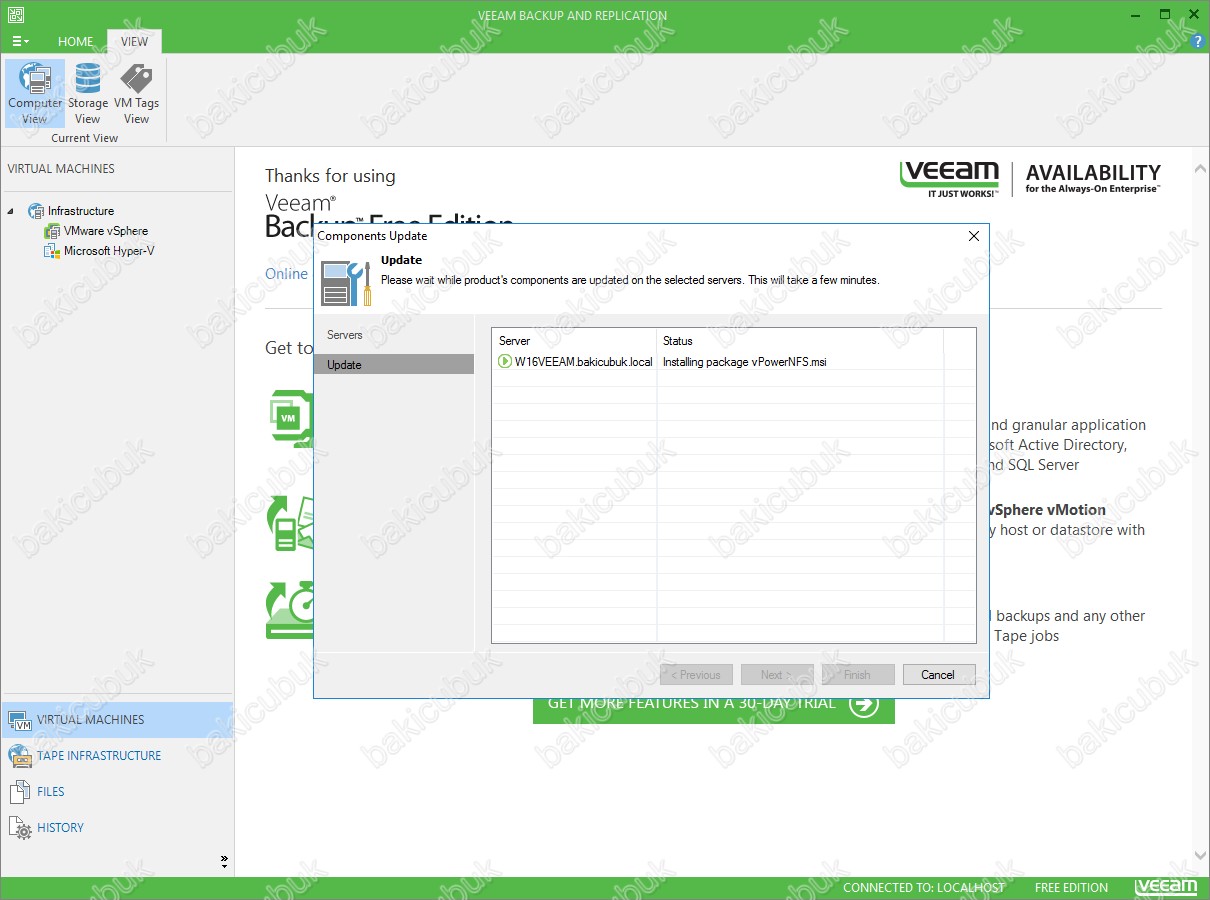Viewport: 1210px width, 900px height.
Task: Click the green status icon beside W16VEEAM server
Action: [505, 362]
